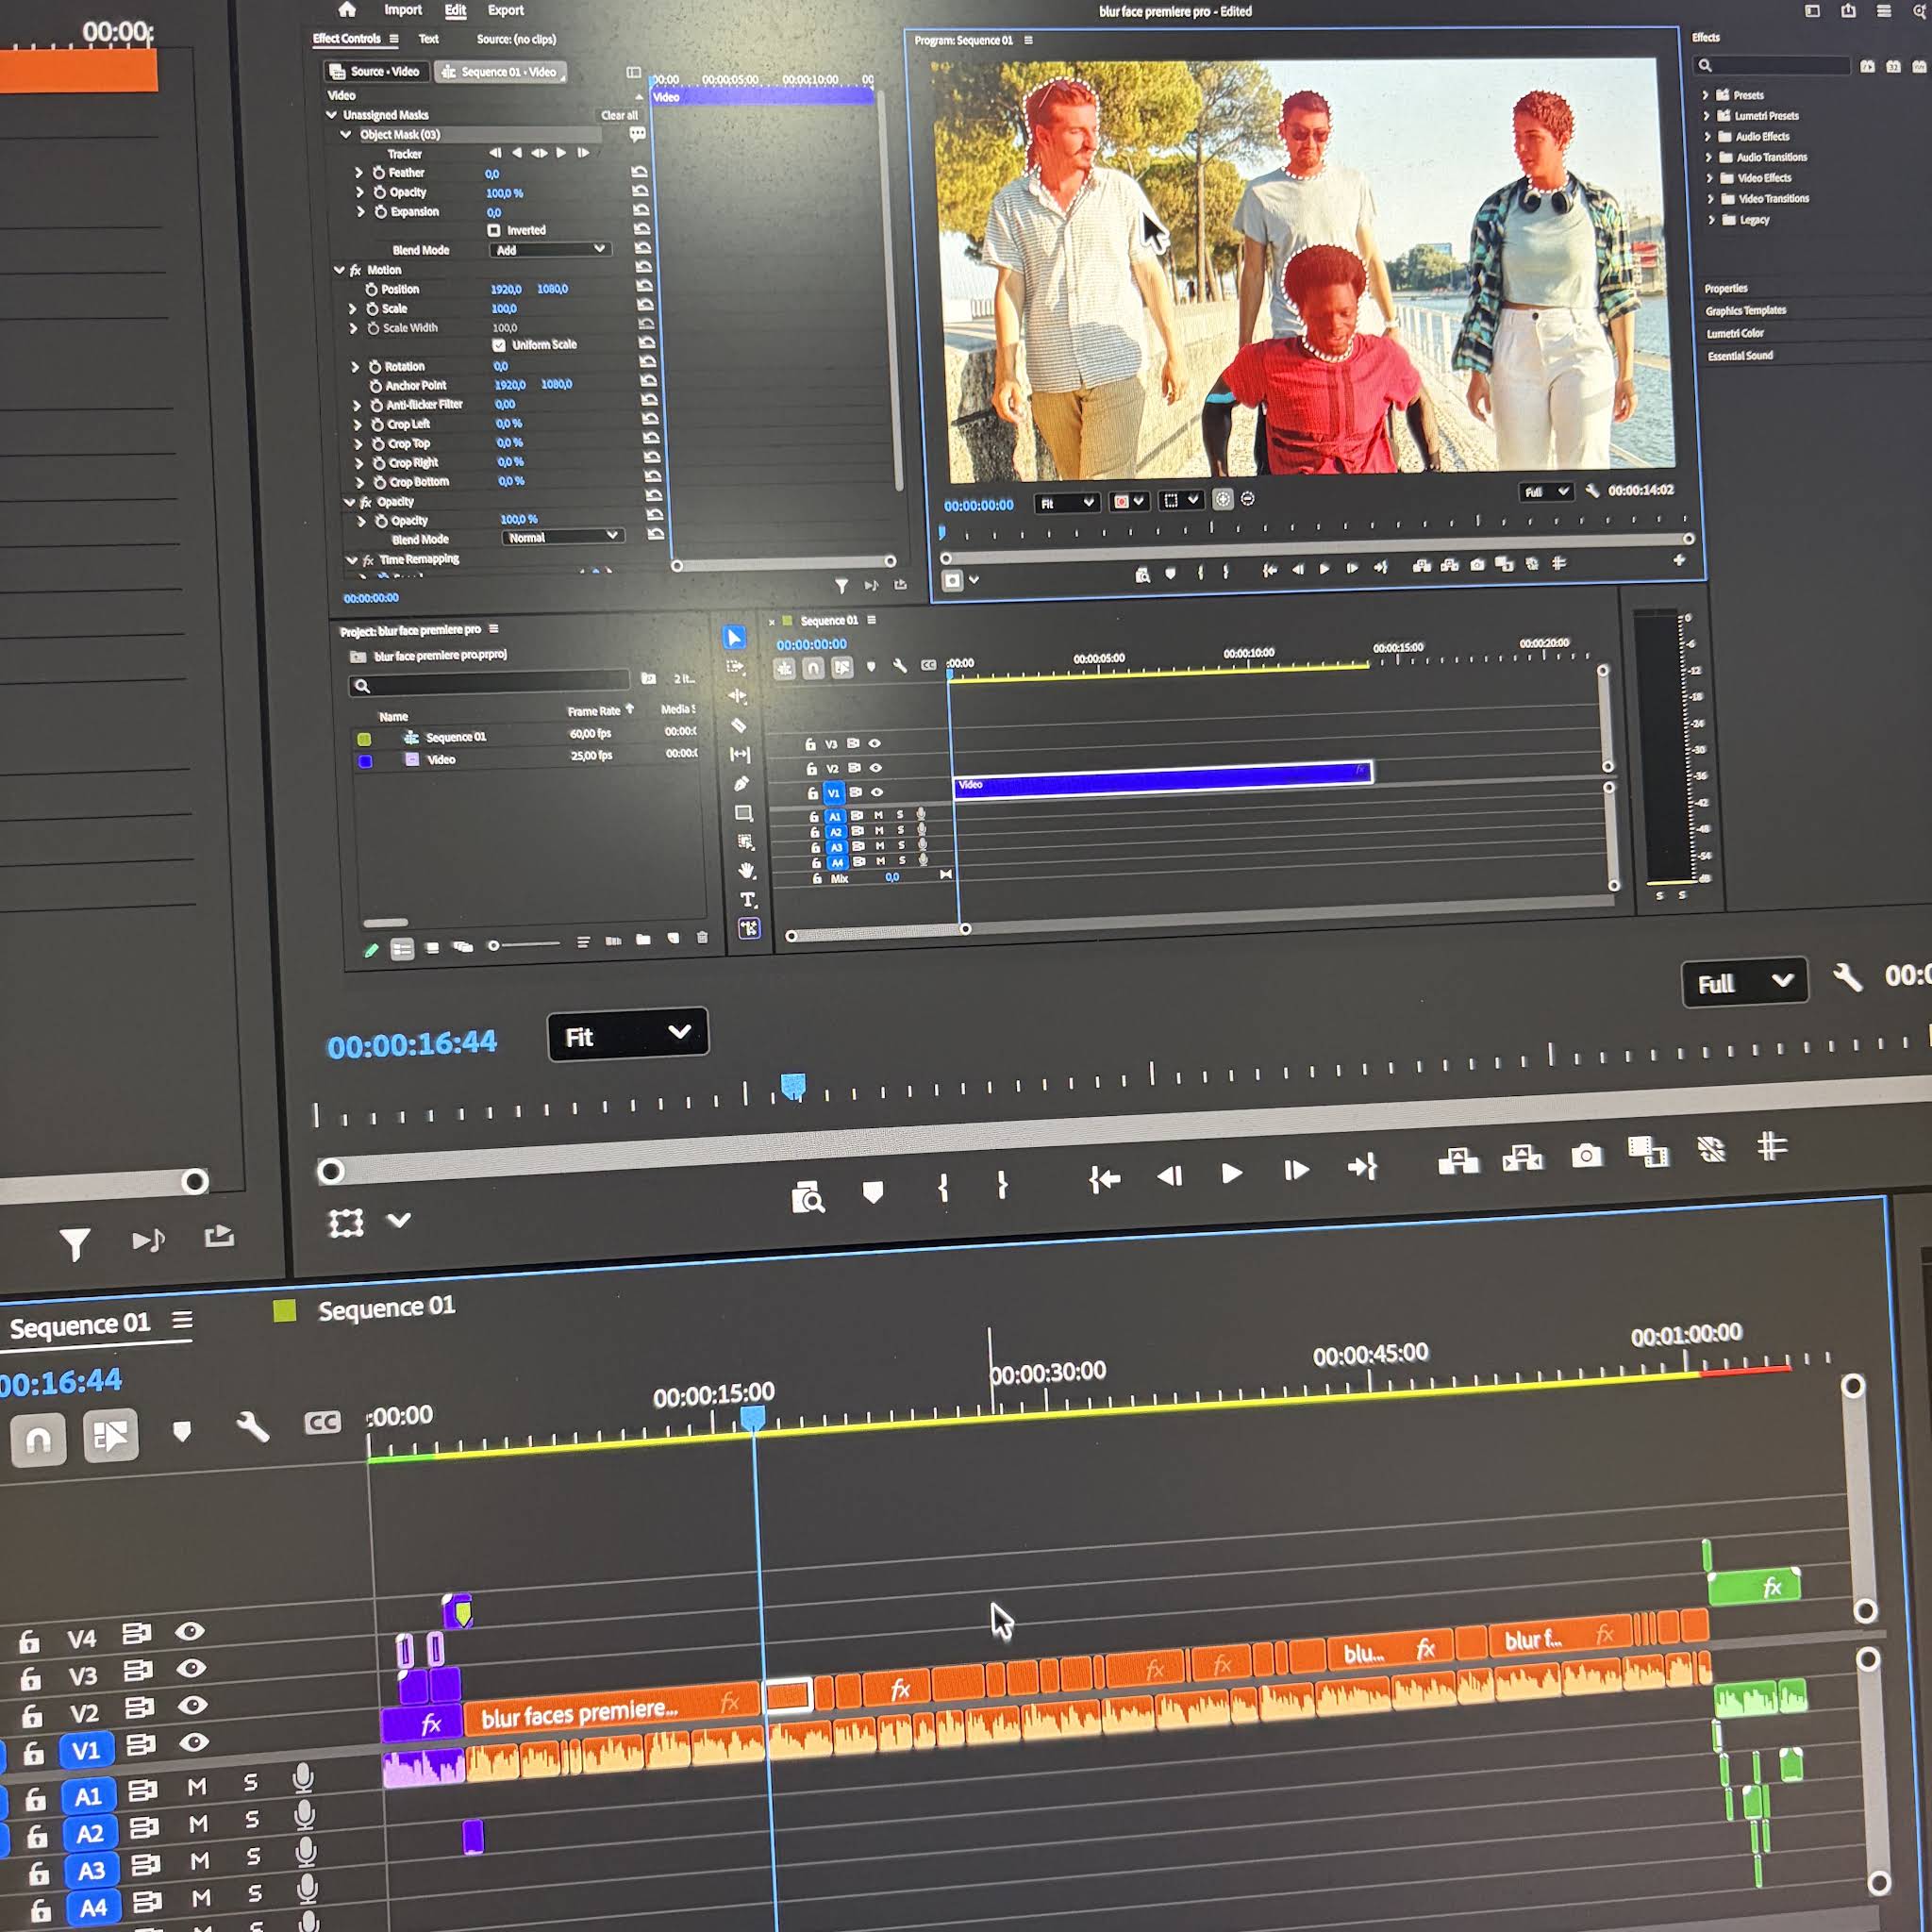Open the Edit menu tab at top

coord(455,10)
